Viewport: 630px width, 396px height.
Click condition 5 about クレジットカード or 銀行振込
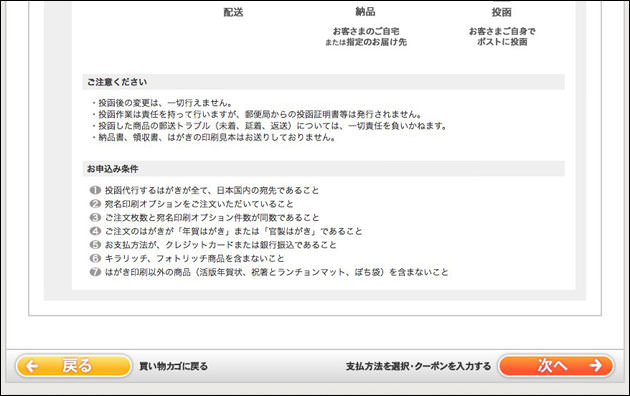pos(221,245)
